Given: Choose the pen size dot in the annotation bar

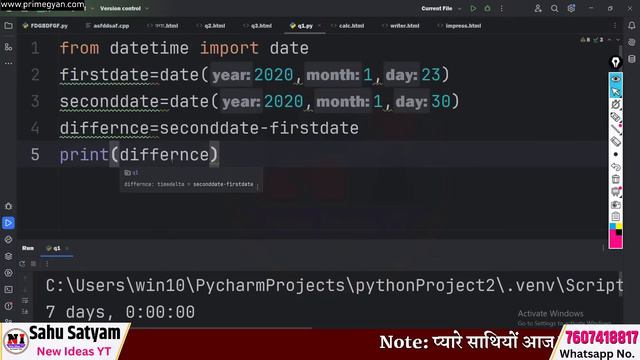Looking at the screenshot, I should point(616,154).
